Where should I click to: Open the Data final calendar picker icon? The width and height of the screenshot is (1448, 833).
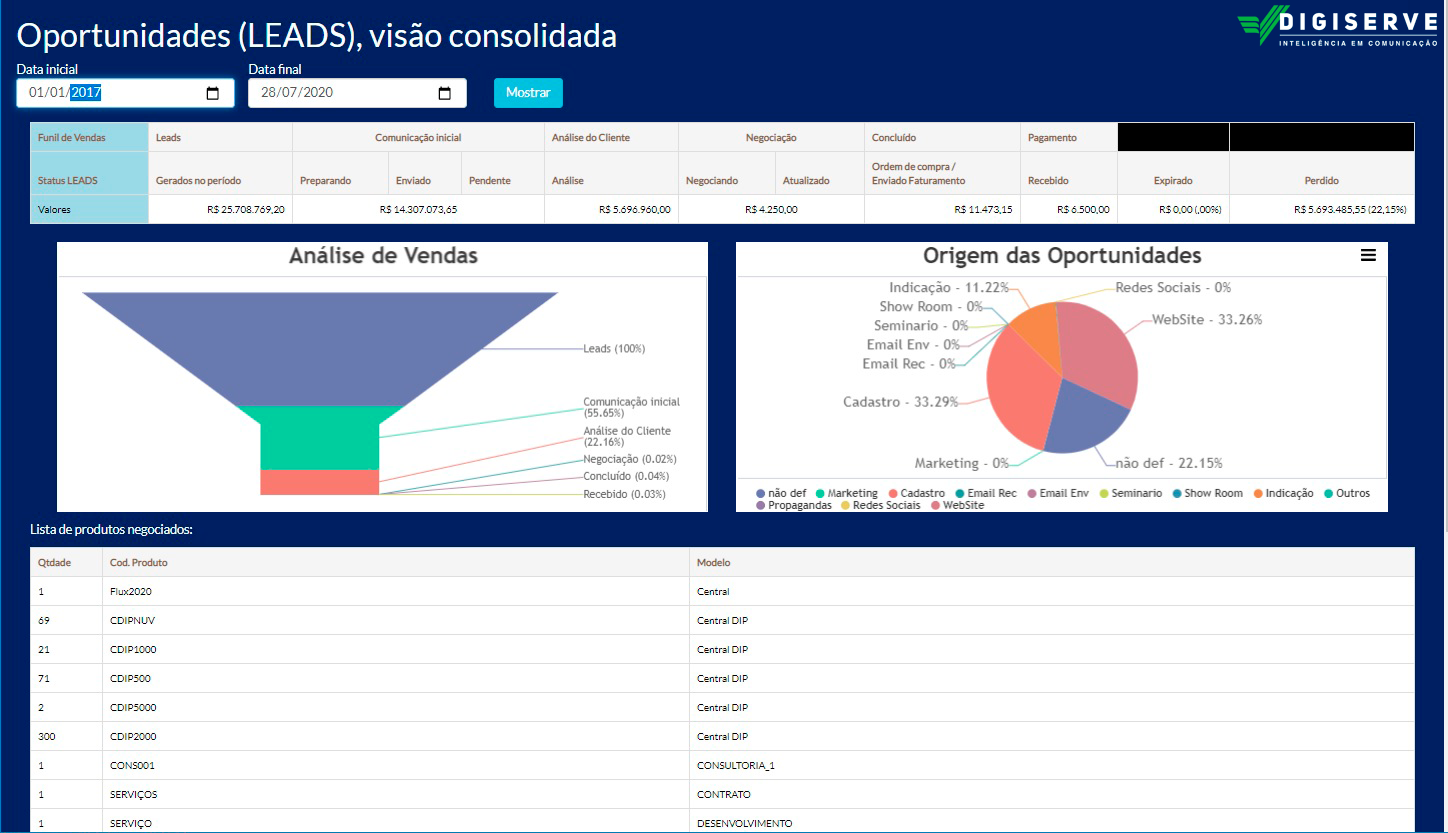(445, 93)
